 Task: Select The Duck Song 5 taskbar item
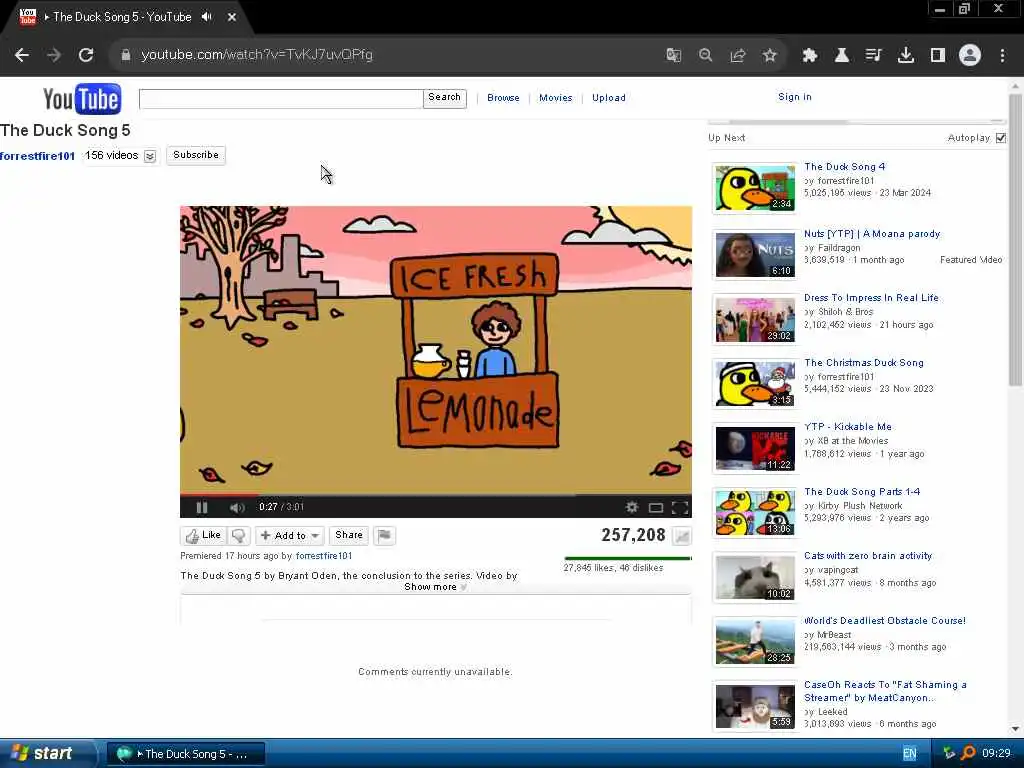click(x=185, y=754)
